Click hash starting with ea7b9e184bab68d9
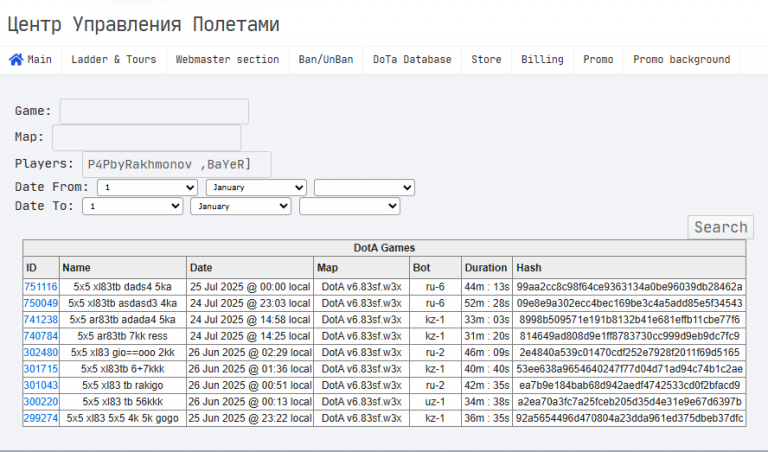Viewport: 768px width, 452px height. click(x=629, y=385)
